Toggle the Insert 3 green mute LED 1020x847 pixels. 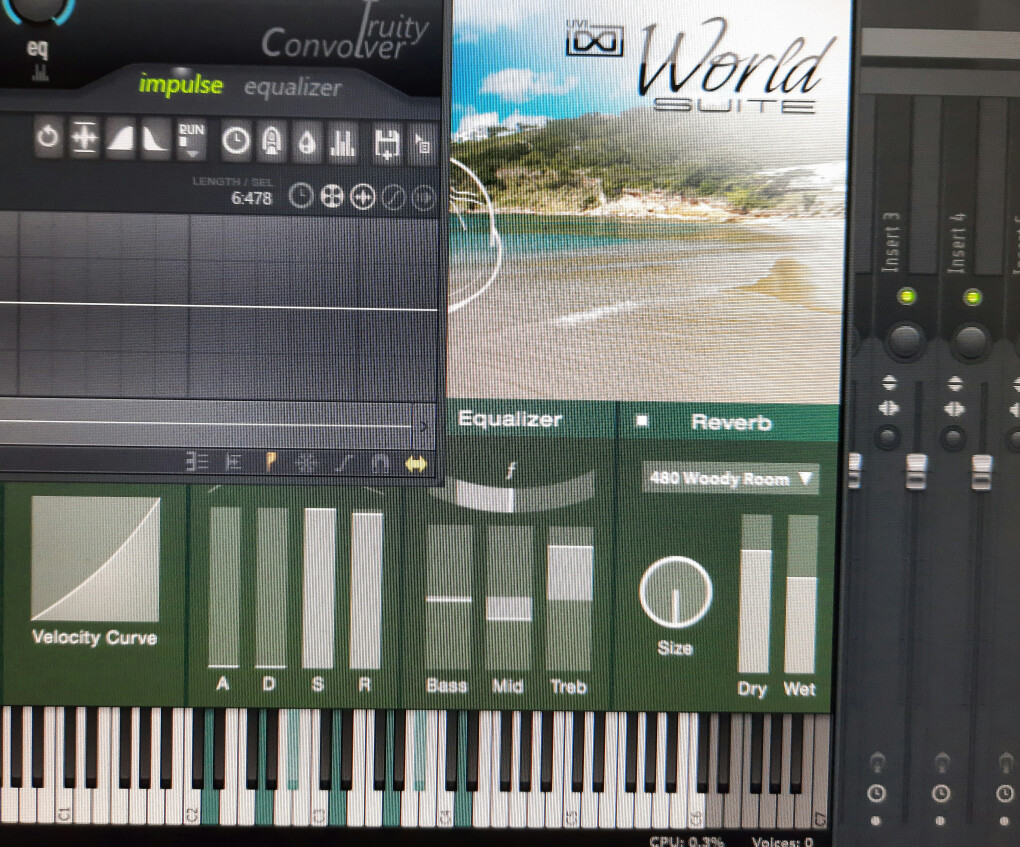pyautogui.click(x=906, y=297)
